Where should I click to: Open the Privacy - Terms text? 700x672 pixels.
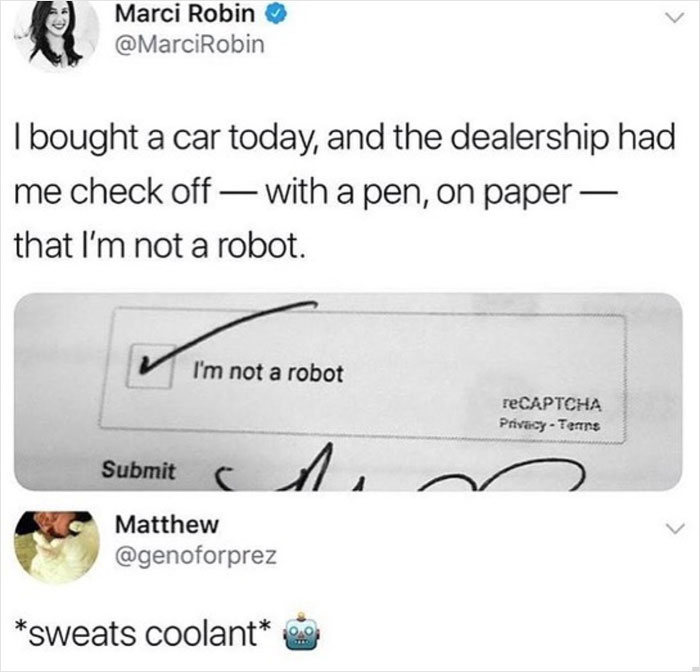click(x=550, y=424)
